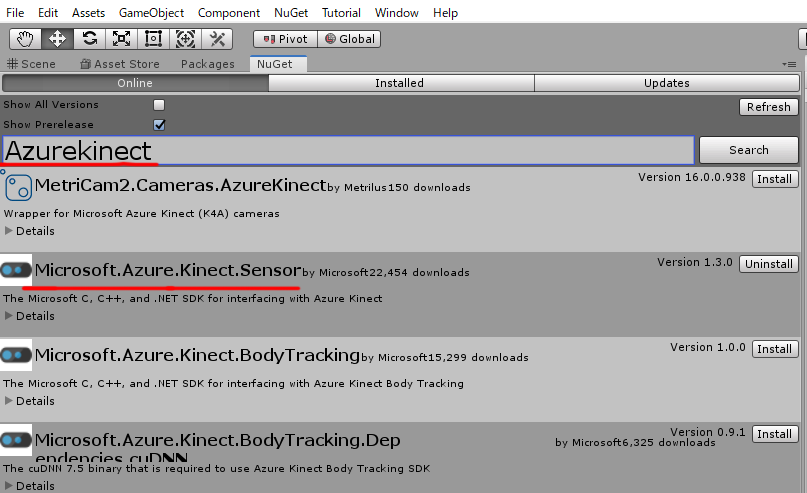807x493 pixels.
Task: Open the GameObject menu
Action: (151, 13)
